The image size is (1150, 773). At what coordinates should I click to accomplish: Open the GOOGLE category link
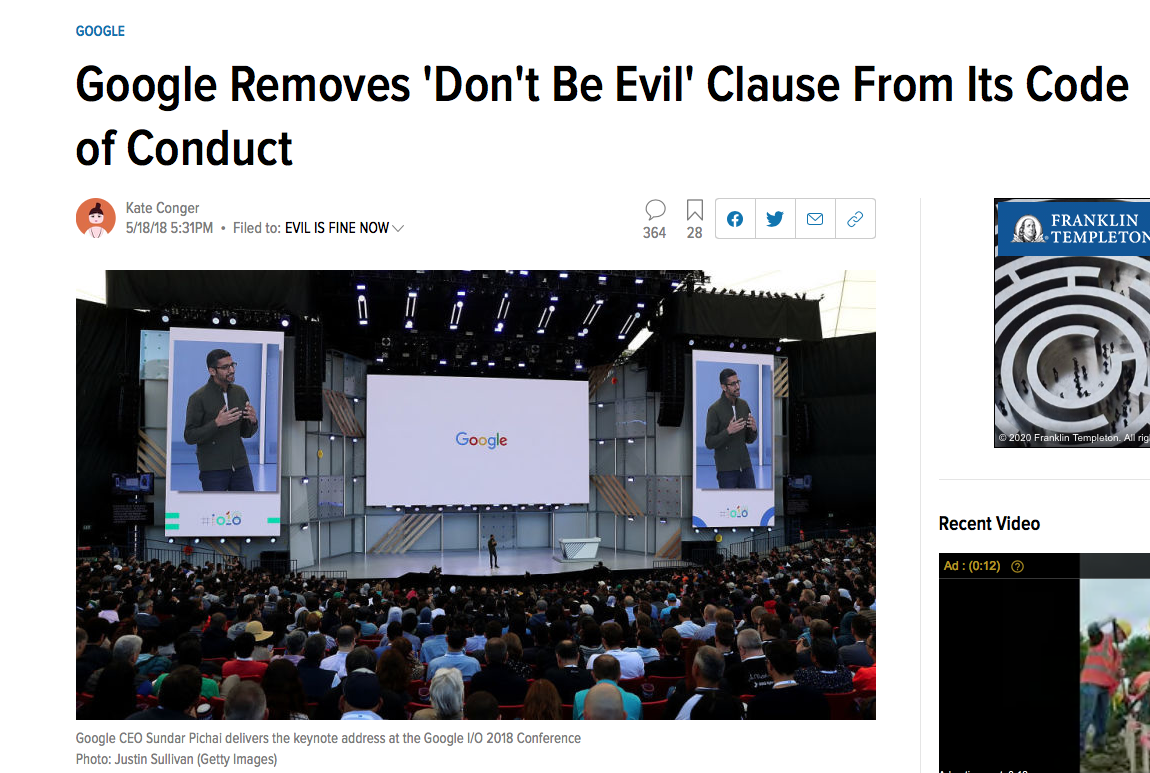(100, 31)
